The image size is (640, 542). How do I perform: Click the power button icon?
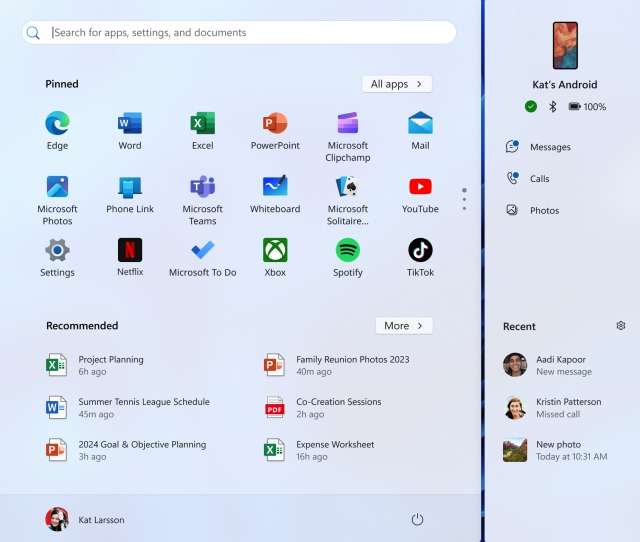coord(417,520)
